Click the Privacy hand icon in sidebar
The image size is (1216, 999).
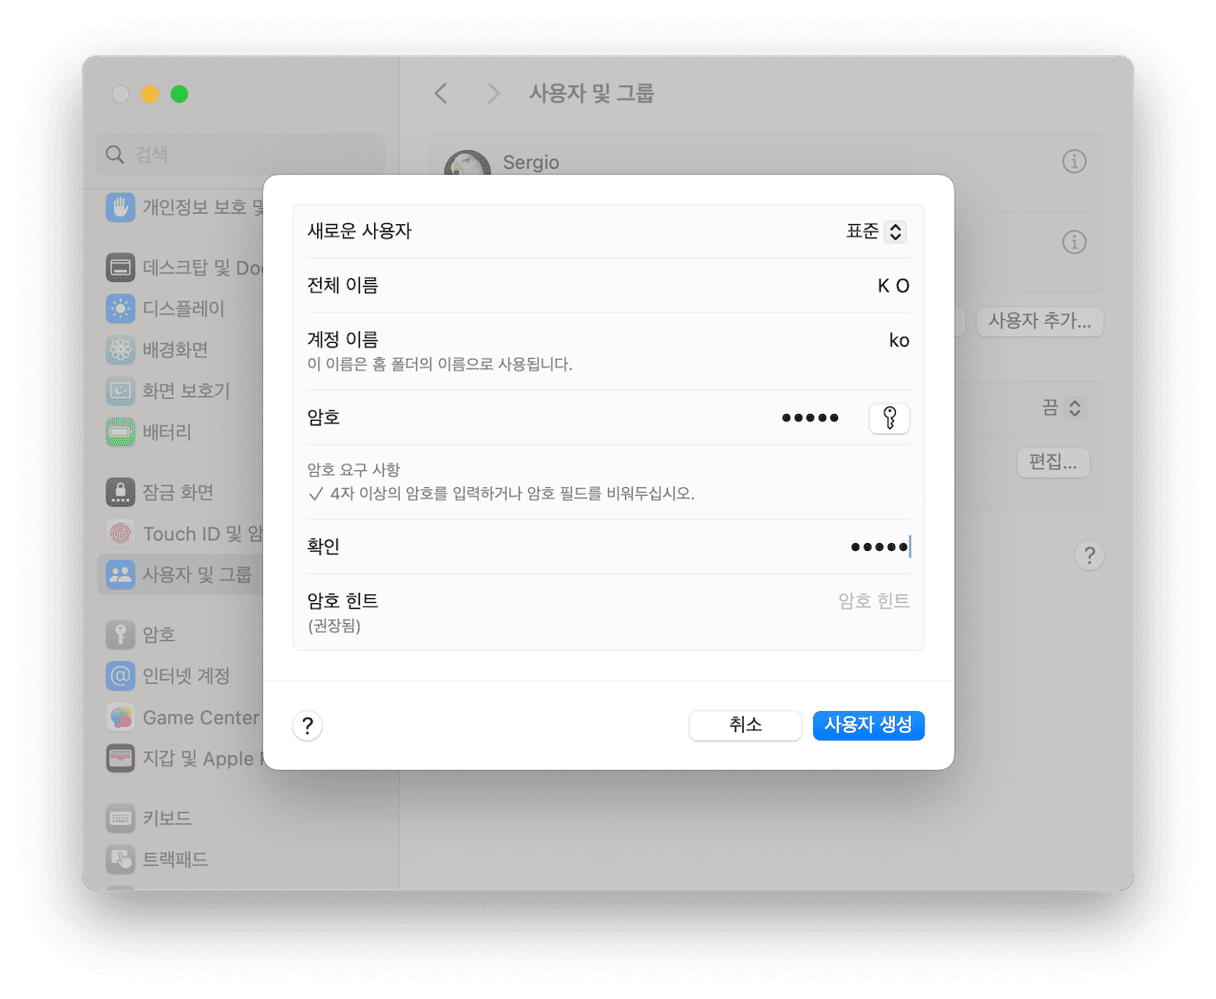click(x=120, y=208)
